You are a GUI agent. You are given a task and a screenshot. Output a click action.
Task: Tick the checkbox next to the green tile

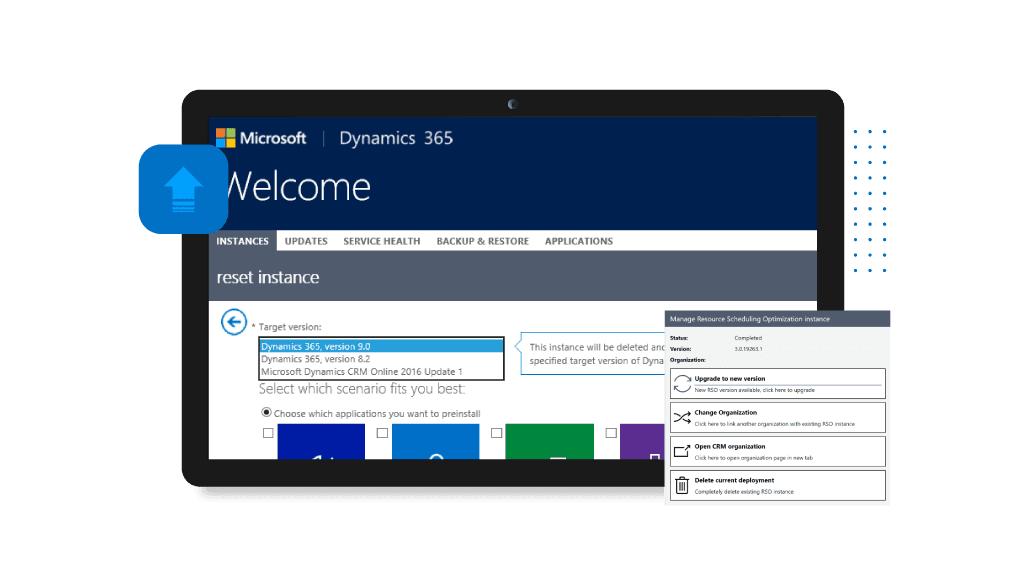tap(496, 433)
